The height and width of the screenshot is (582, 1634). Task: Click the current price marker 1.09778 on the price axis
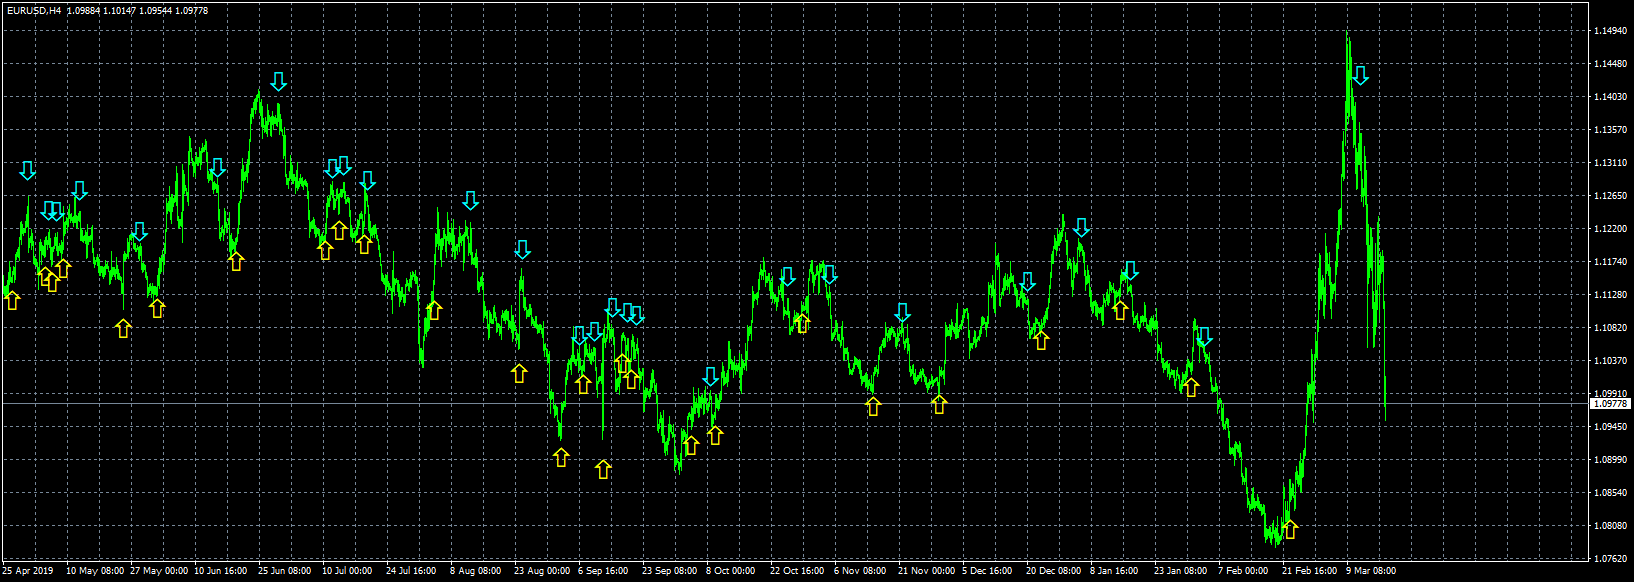pos(1610,404)
